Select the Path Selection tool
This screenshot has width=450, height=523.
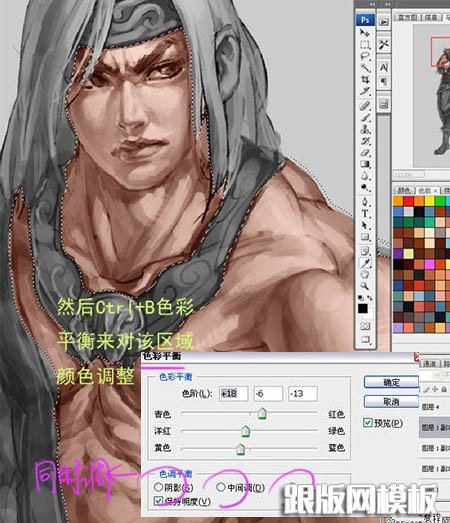click(365, 225)
